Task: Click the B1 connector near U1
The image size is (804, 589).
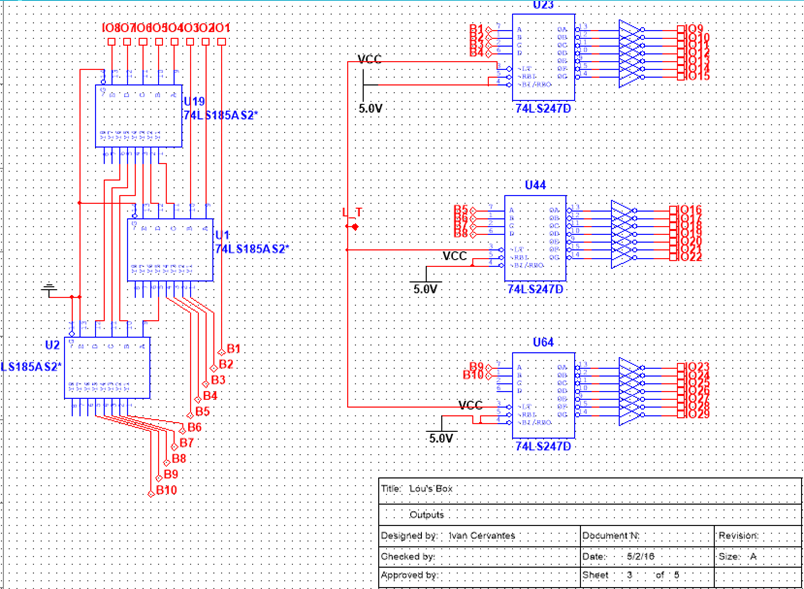Action: pyautogui.click(x=232, y=348)
